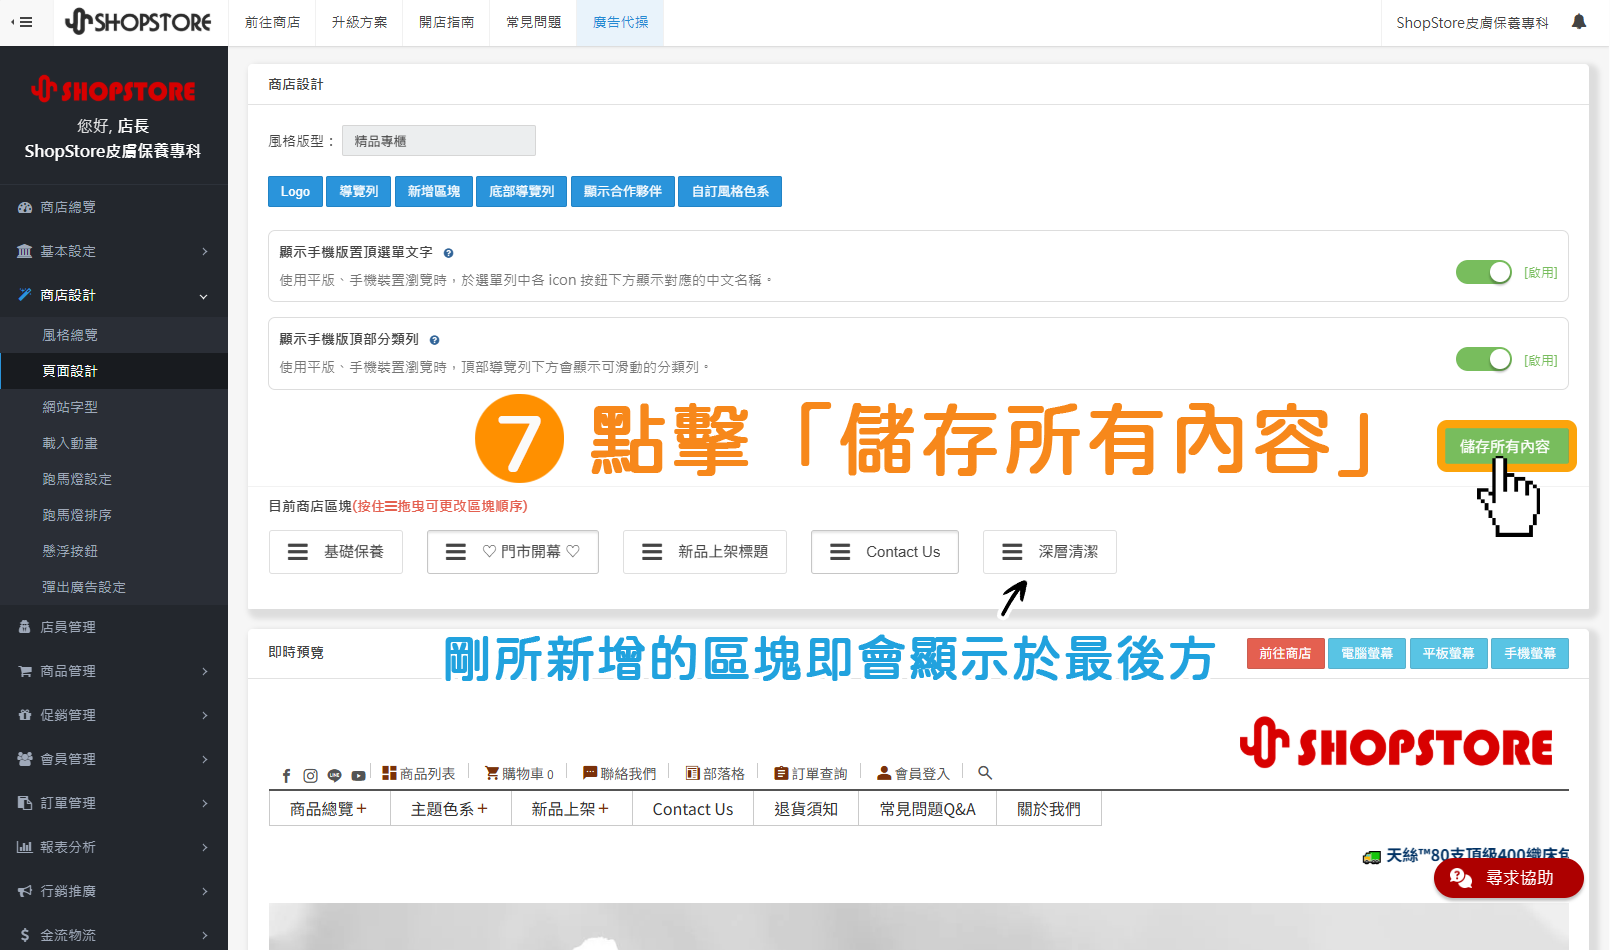
Task: Open the notification bell
Action: 1579,22
